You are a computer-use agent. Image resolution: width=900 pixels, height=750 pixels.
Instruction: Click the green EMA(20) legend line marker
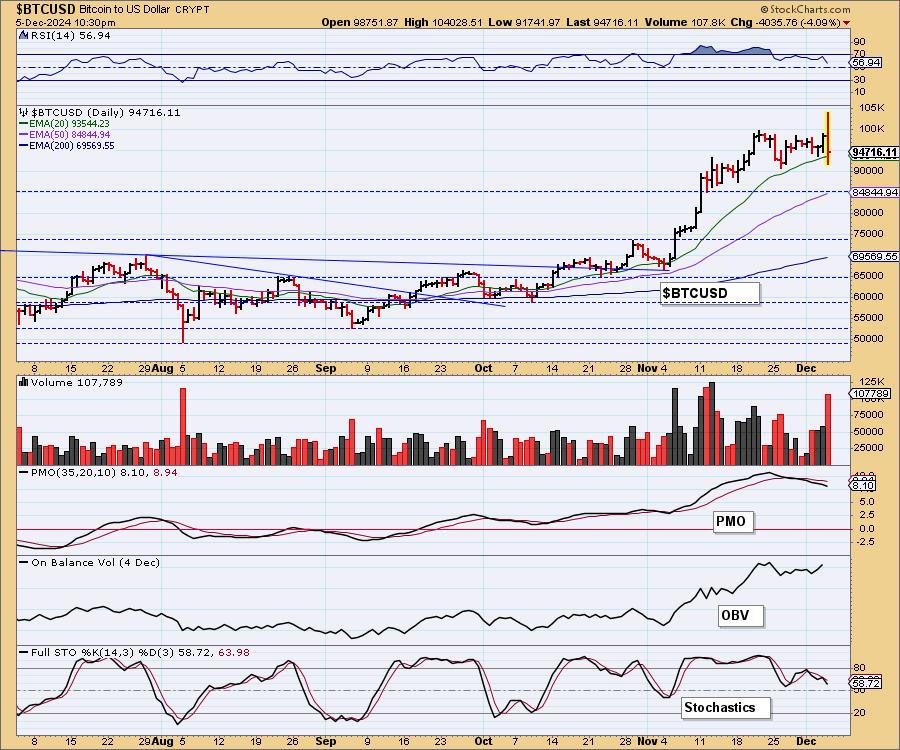point(24,123)
